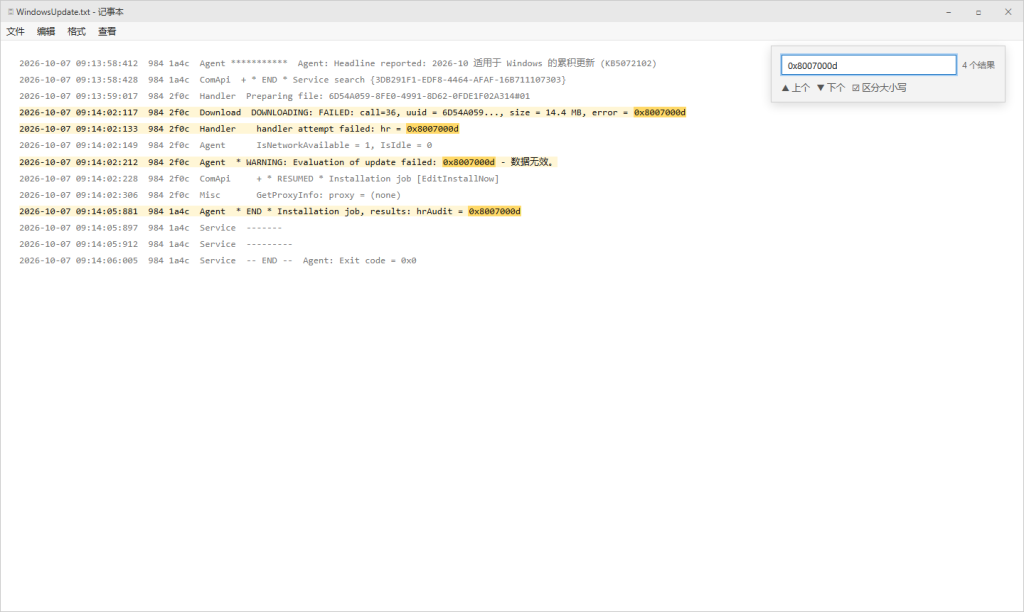Click the "Exit code = 0x0" text
Screen dimensions: 1024x612
[375, 260]
